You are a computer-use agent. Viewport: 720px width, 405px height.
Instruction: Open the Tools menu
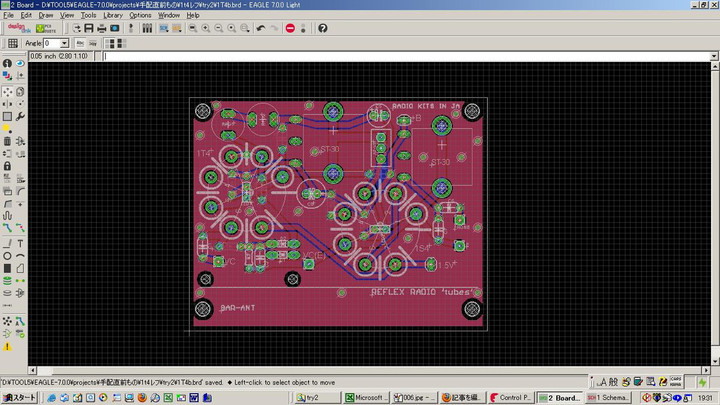click(89, 15)
